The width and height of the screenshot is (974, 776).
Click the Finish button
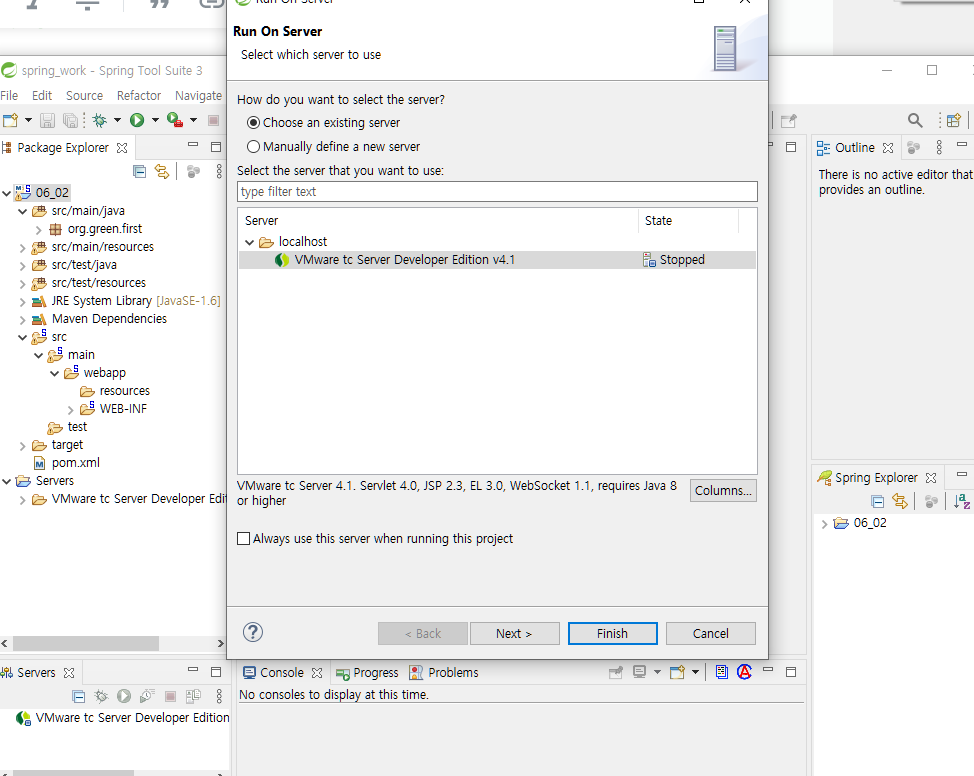pos(612,633)
